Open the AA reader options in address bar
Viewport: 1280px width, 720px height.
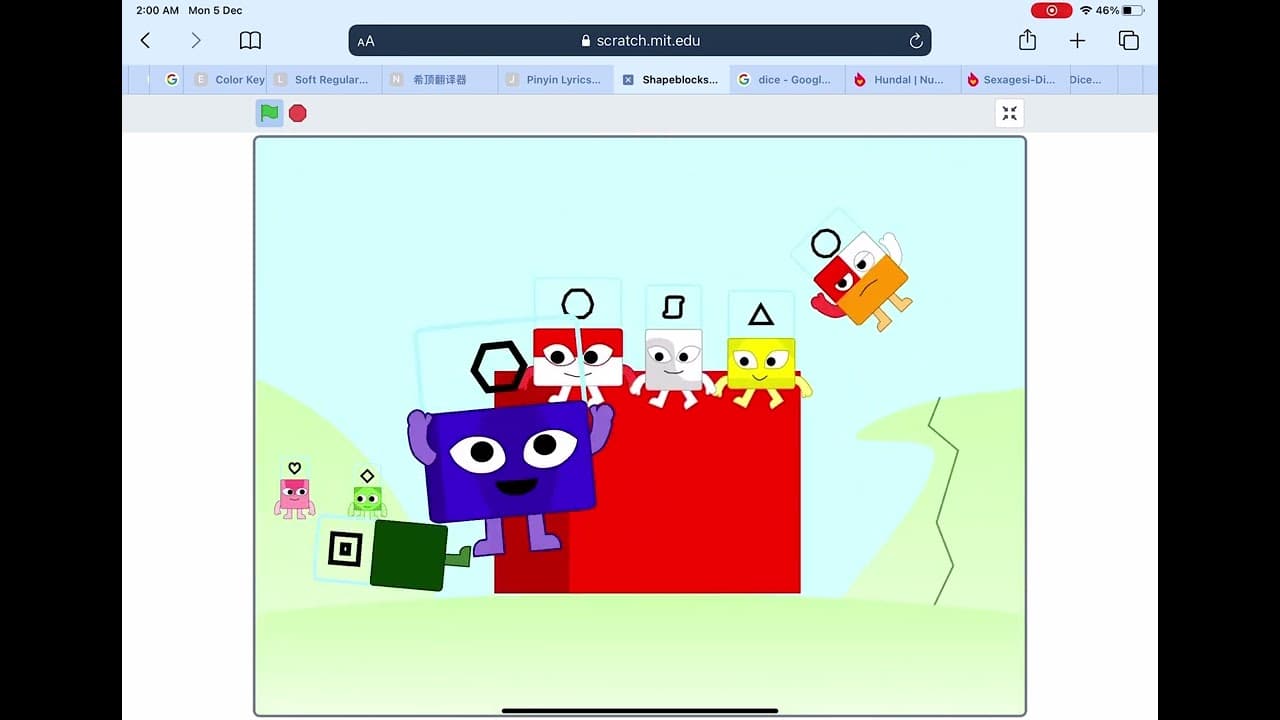tap(366, 41)
